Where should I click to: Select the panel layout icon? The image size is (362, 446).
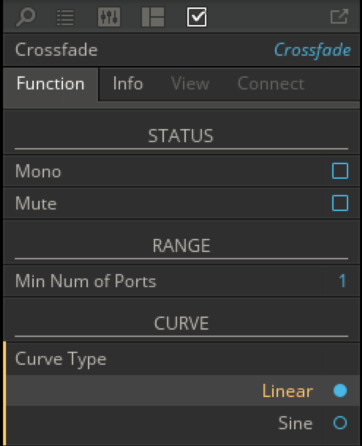tap(153, 17)
